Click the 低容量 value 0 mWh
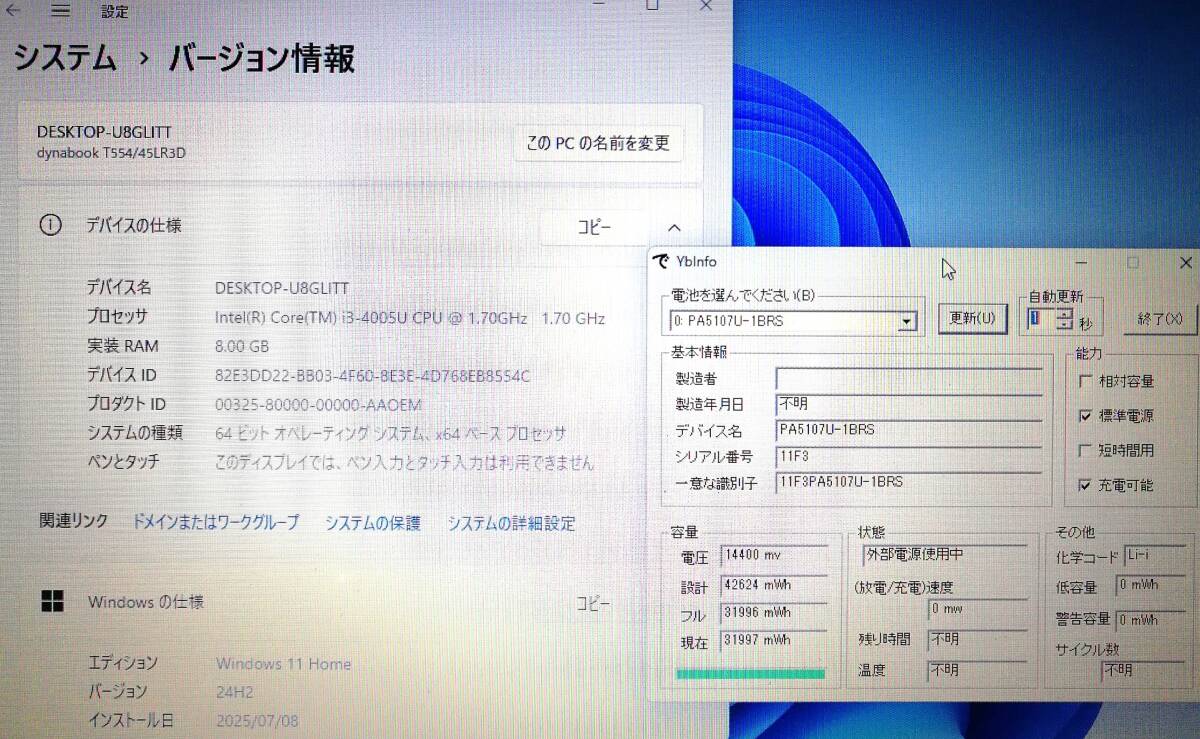Viewport: 1200px width, 739px height. tap(1152, 586)
